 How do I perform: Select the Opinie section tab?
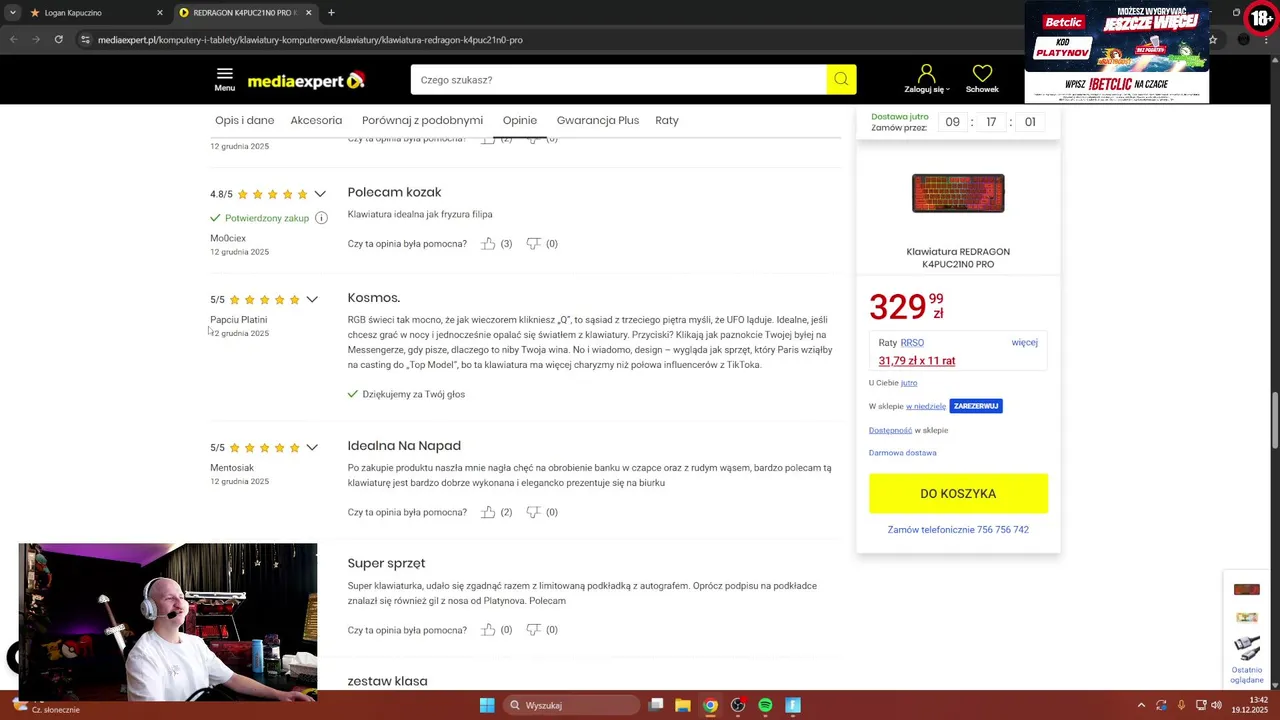point(520,120)
